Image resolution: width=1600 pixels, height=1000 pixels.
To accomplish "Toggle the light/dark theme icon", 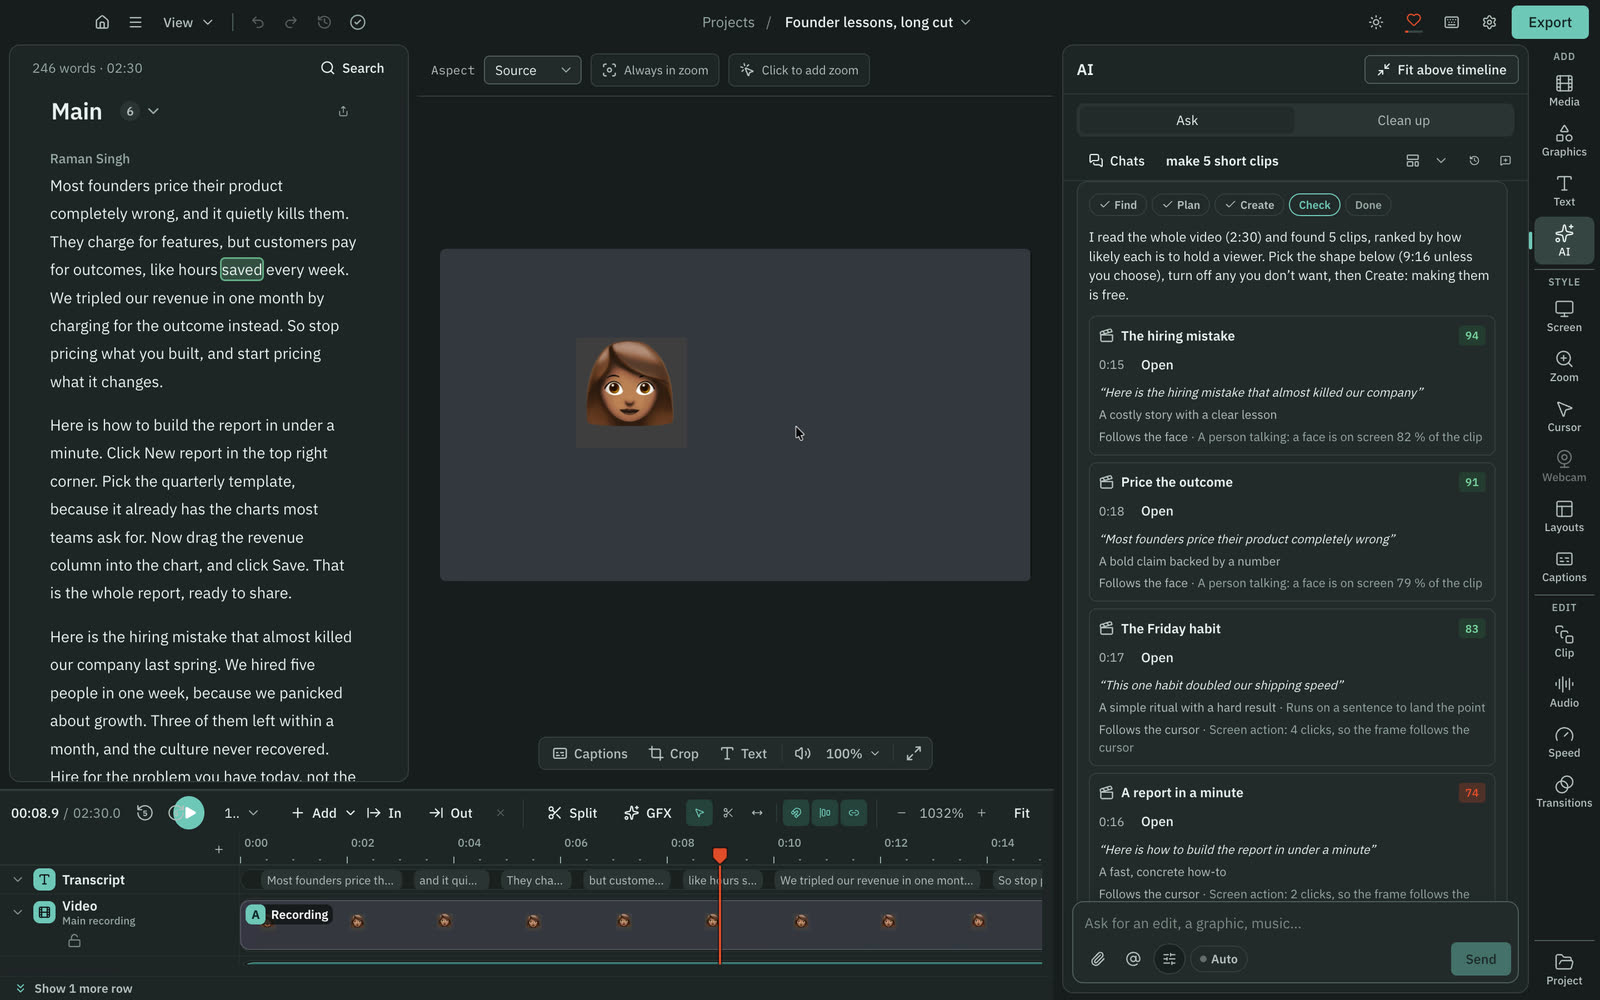I will (x=1376, y=22).
